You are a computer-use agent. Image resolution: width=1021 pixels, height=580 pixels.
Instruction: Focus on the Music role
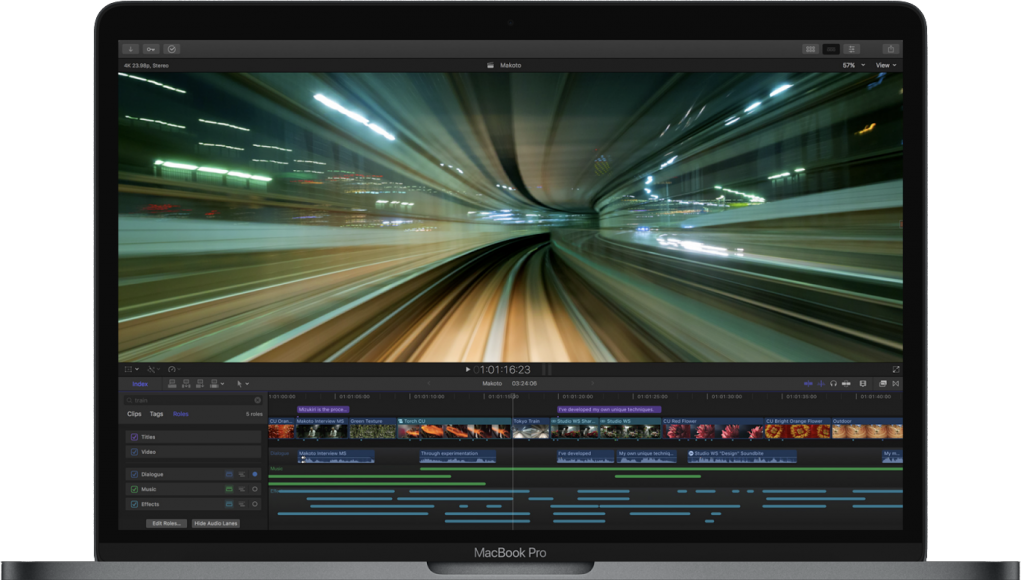click(255, 490)
